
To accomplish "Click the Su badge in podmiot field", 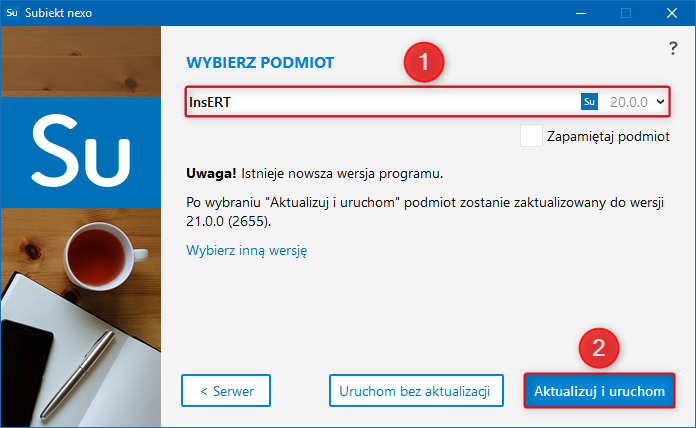I will point(589,102).
